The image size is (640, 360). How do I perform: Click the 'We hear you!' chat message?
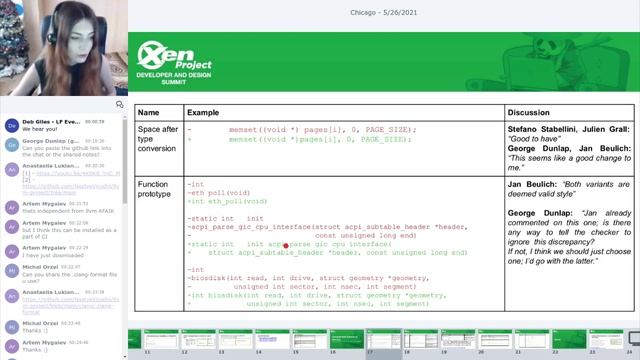click(40, 129)
